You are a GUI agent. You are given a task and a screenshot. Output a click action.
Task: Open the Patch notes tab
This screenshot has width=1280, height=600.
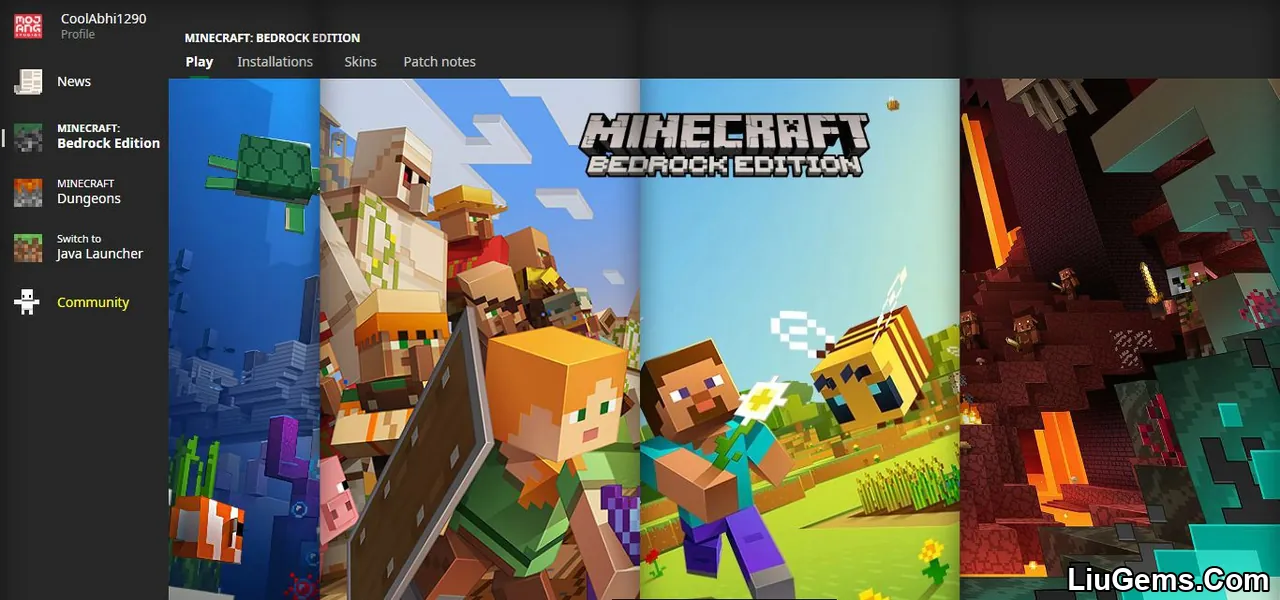click(x=439, y=62)
